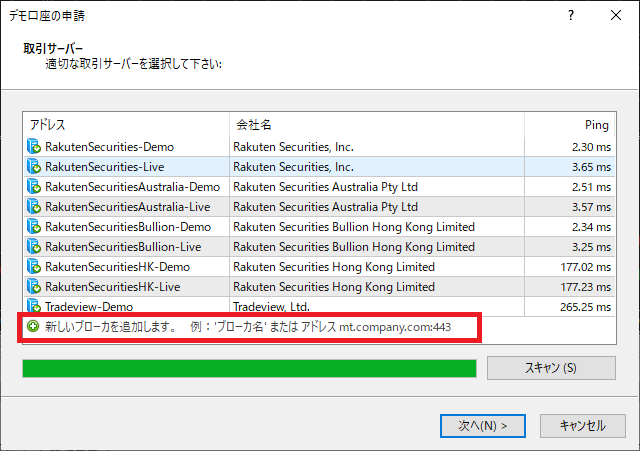
Task: Click ping value 265.25 ms
Action: click(x=586, y=307)
